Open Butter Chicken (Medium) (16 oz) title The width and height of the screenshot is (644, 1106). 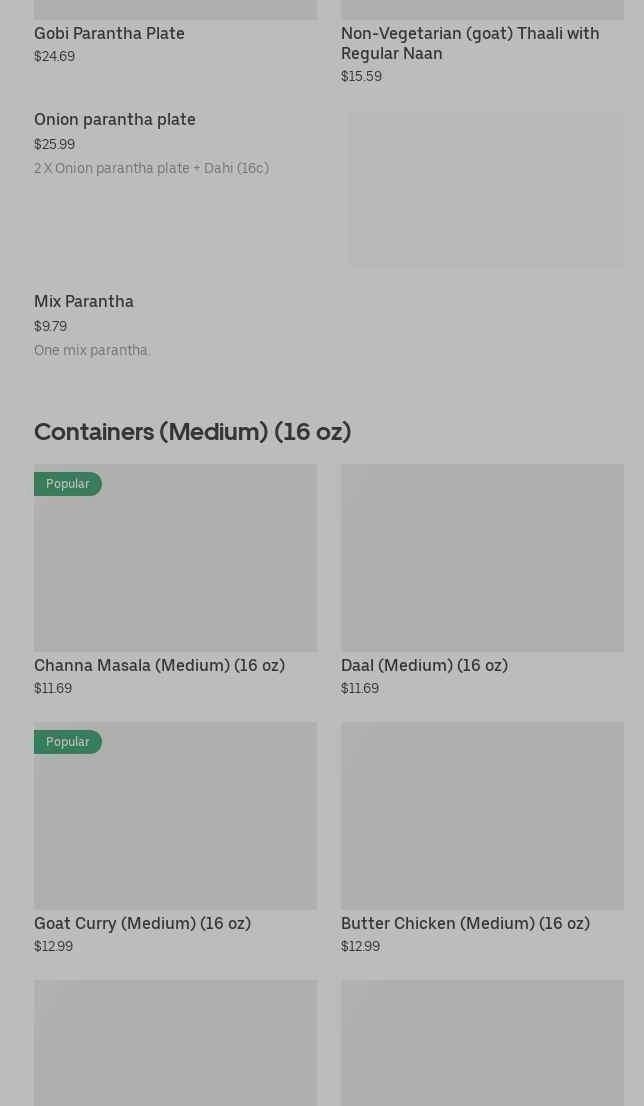click(x=465, y=923)
